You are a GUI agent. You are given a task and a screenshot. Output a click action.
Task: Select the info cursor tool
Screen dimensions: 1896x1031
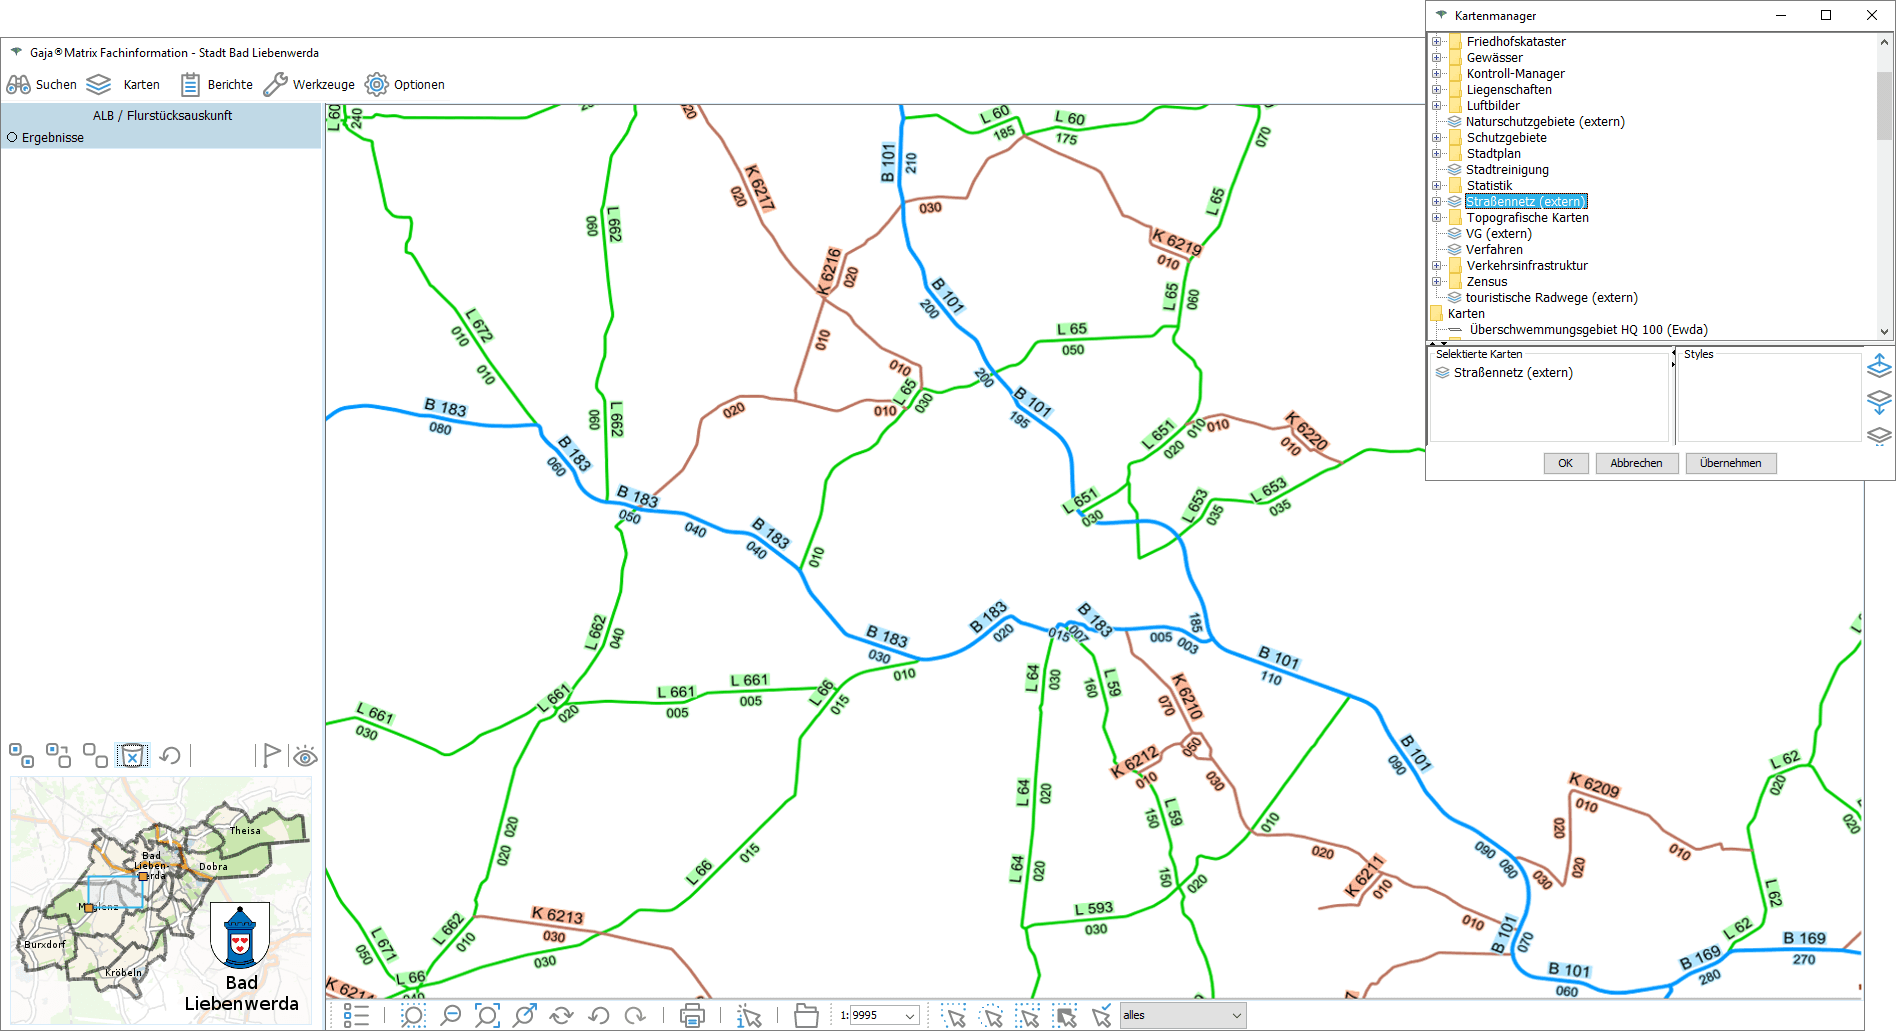pyautogui.click(x=748, y=1015)
